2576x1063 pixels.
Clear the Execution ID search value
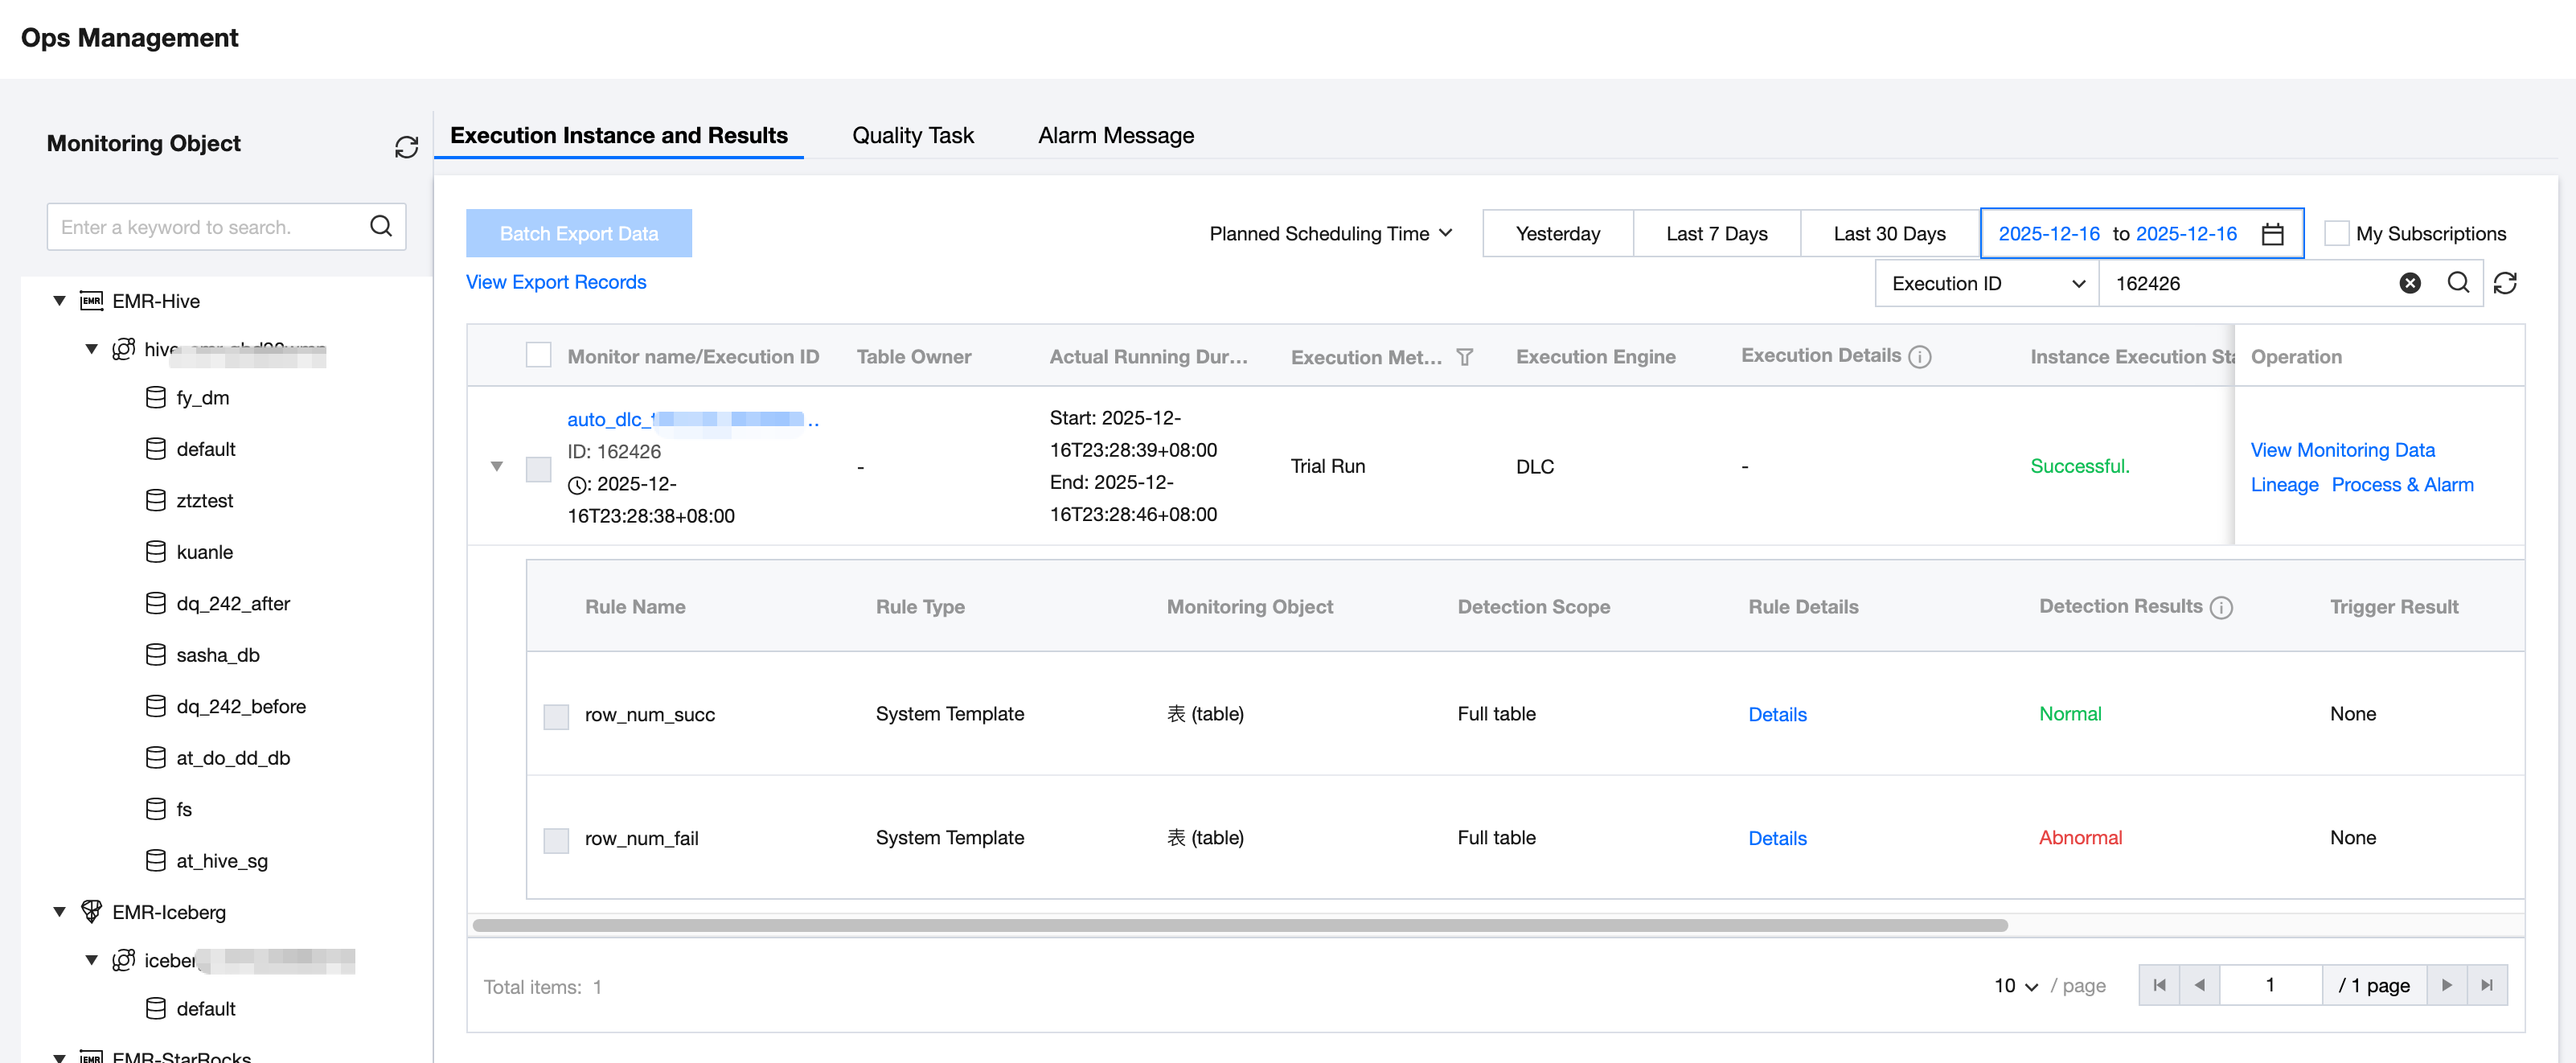(2410, 283)
